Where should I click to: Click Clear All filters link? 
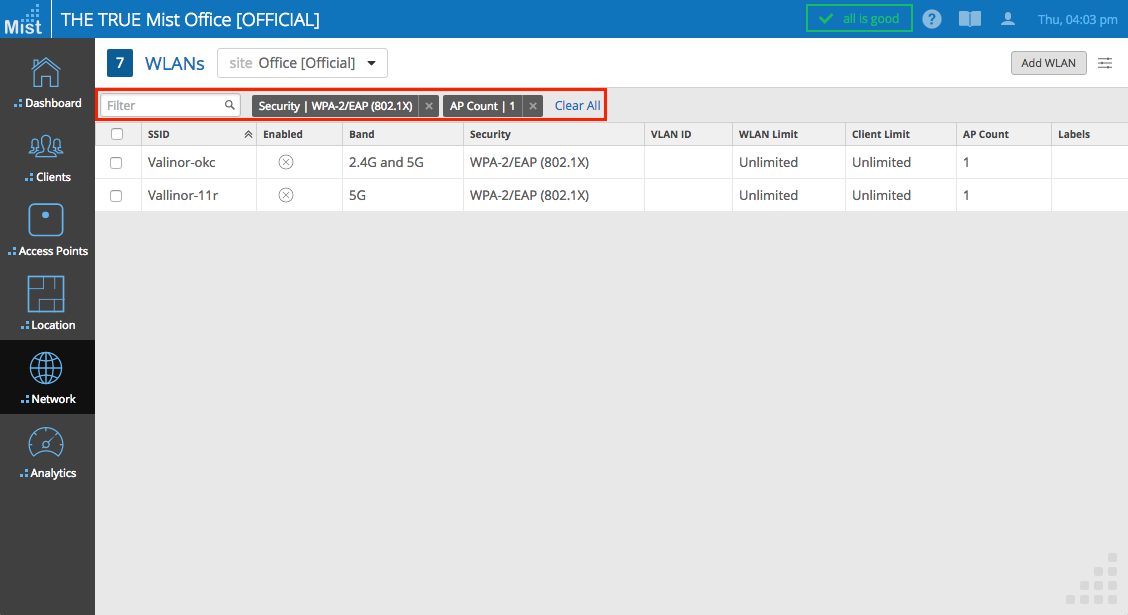point(577,106)
